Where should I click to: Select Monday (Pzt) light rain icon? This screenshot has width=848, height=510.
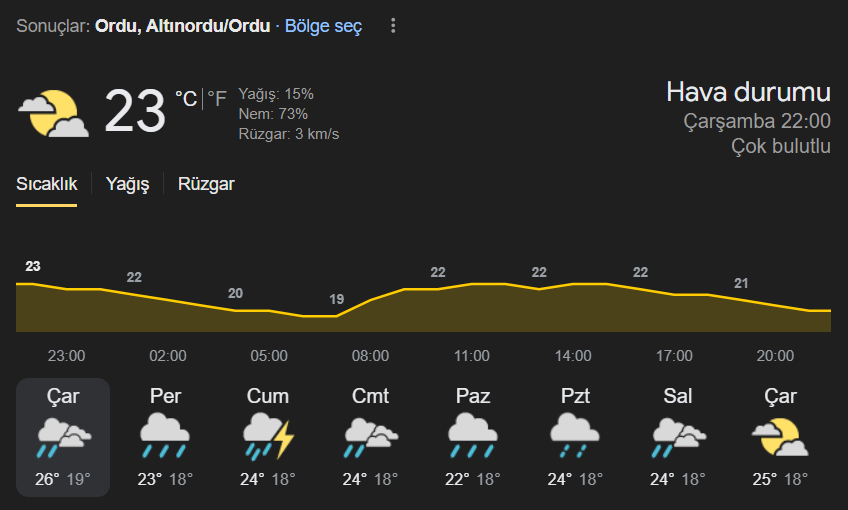[x=575, y=436]
